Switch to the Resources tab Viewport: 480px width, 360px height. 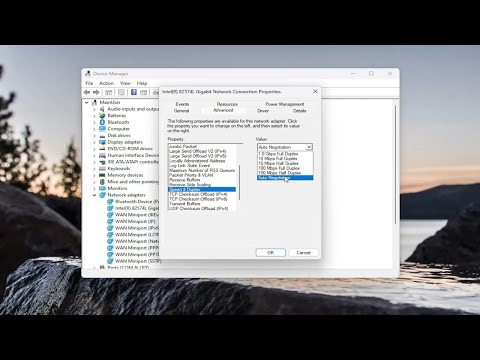point(227,104)
